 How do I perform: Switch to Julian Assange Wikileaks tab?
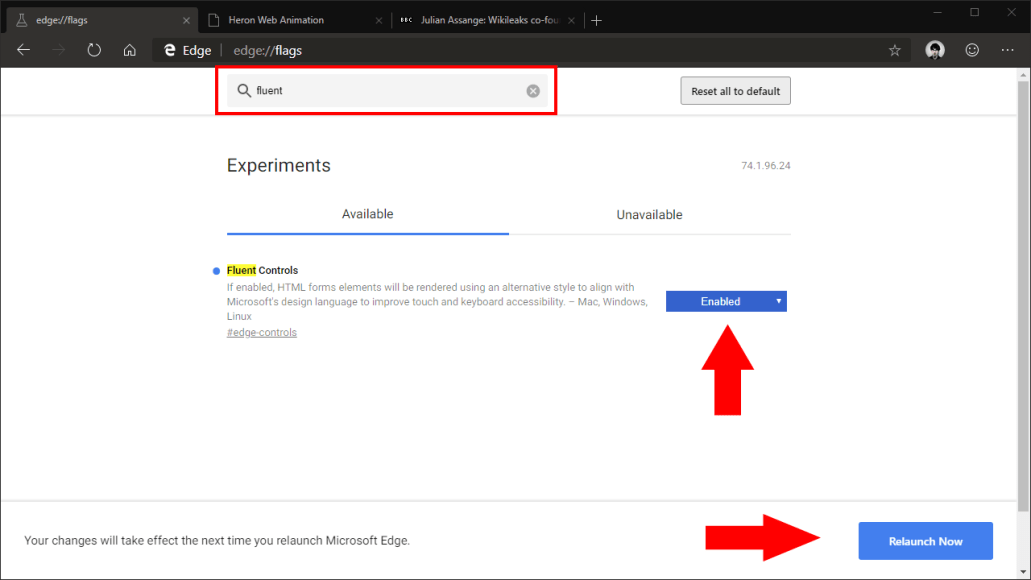(x=490, y=20)
